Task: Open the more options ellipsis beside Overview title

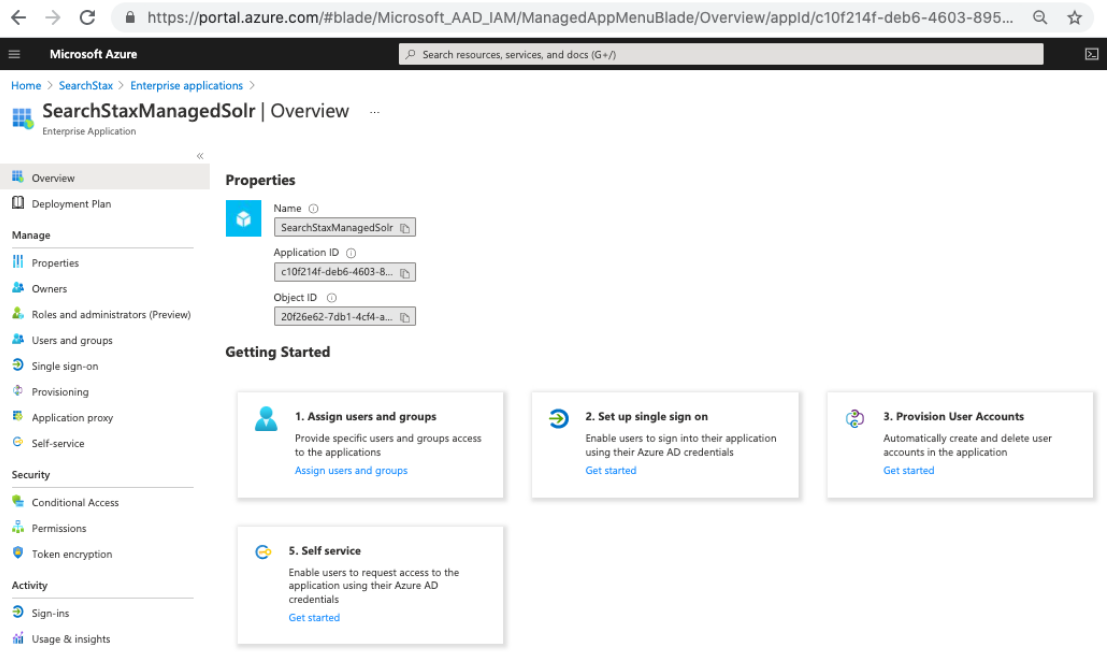Action: tap(375, 112)
